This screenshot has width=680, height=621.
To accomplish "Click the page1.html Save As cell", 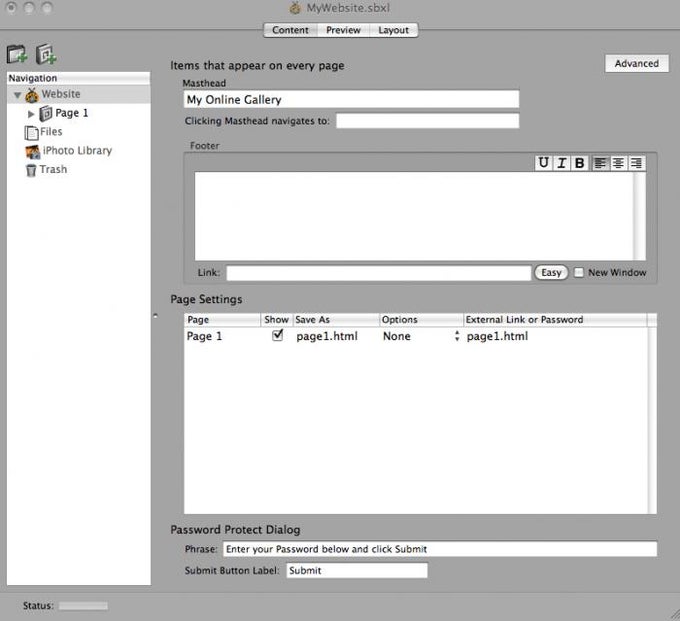I will pos(327,336).
